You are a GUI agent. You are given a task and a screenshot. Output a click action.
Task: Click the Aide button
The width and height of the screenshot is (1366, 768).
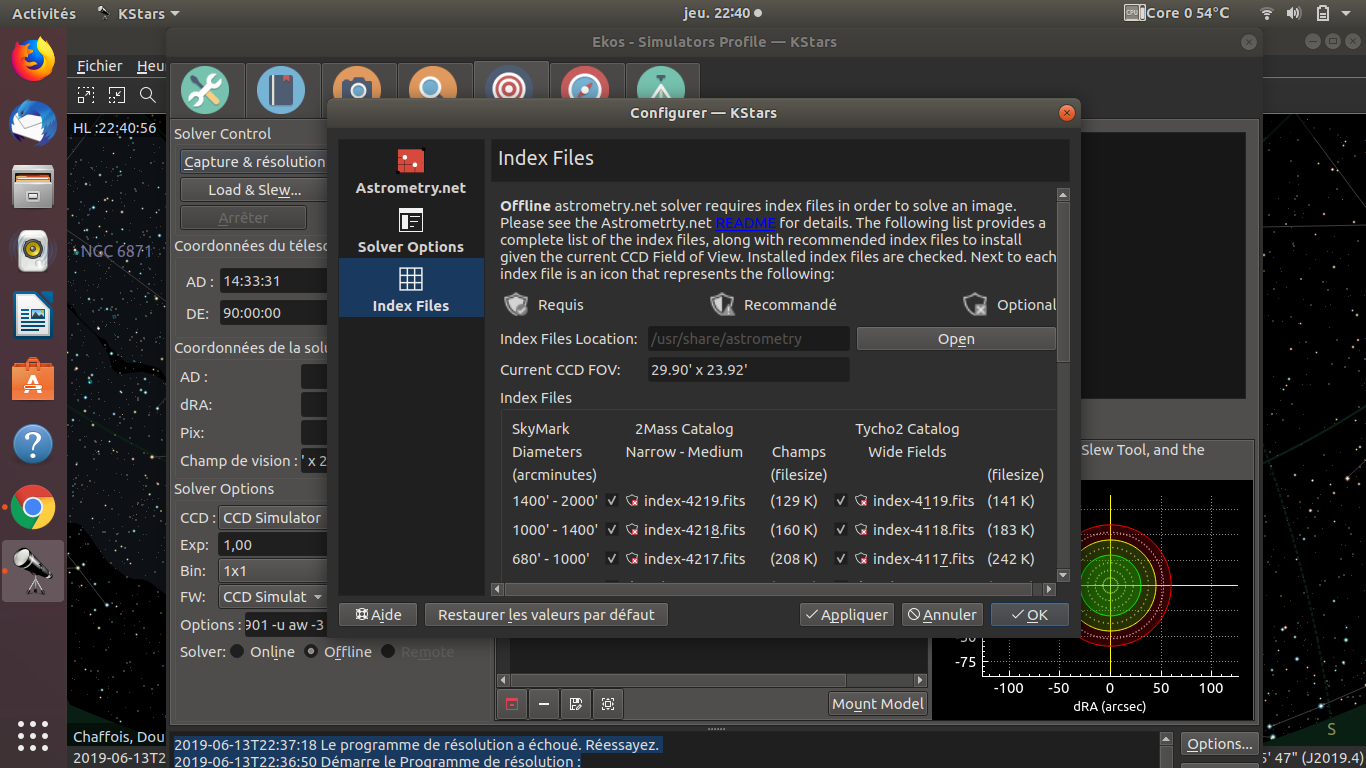[x=378, y=615]
